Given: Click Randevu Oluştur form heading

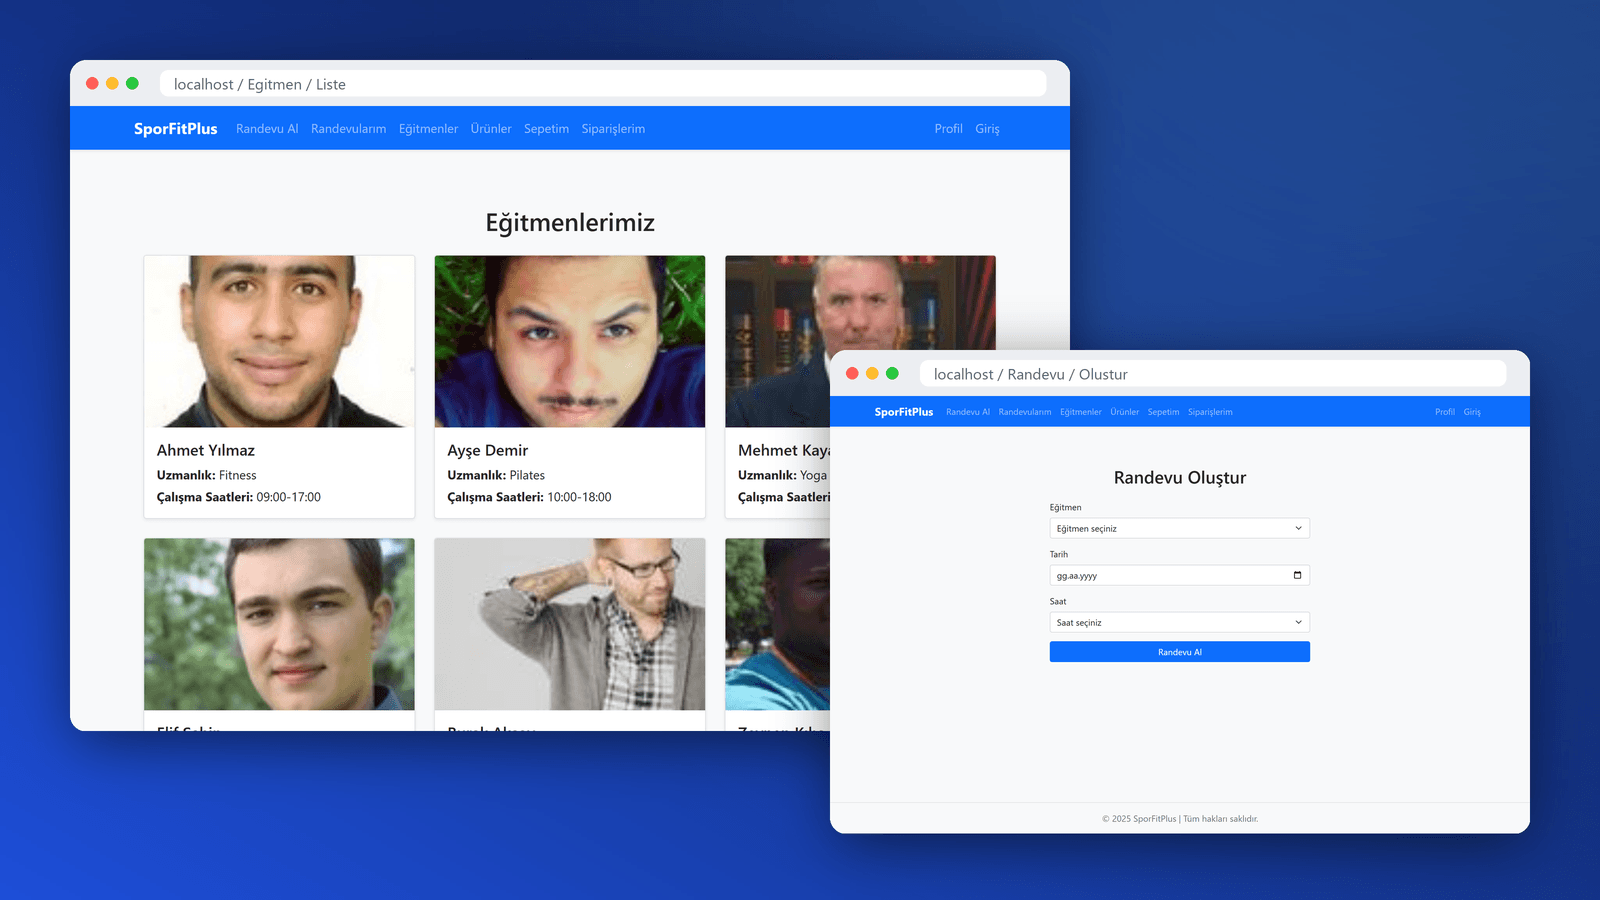Looking at the screenshot, I should (x=1180, y=478).
